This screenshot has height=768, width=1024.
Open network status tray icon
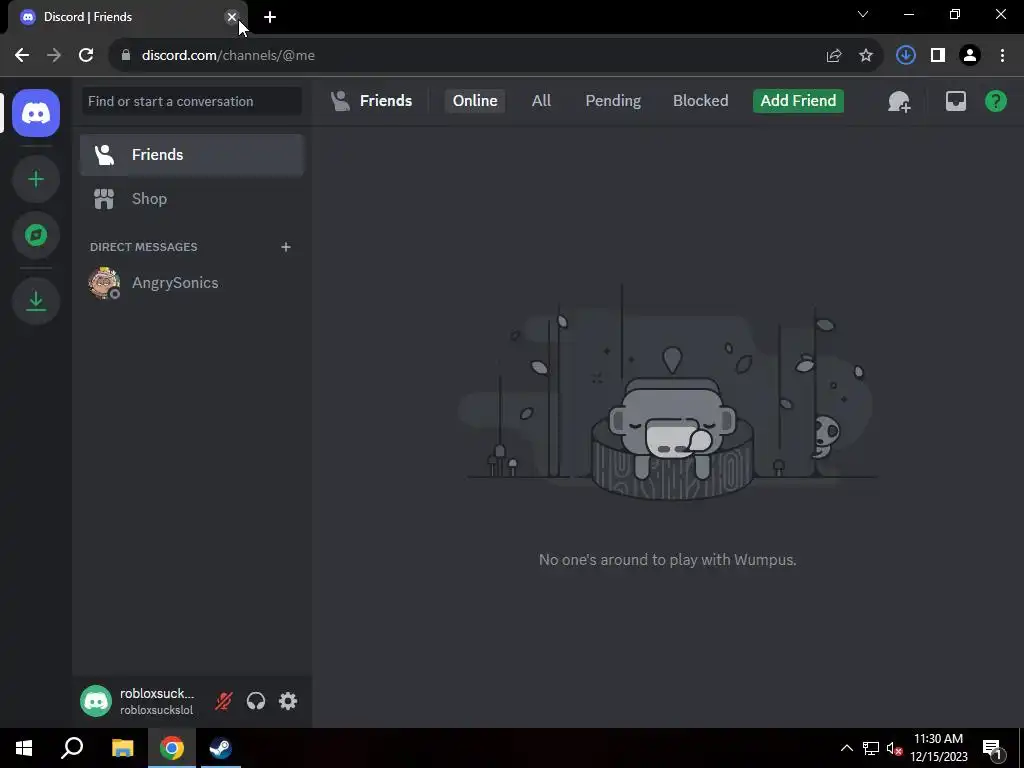point(871,748)
